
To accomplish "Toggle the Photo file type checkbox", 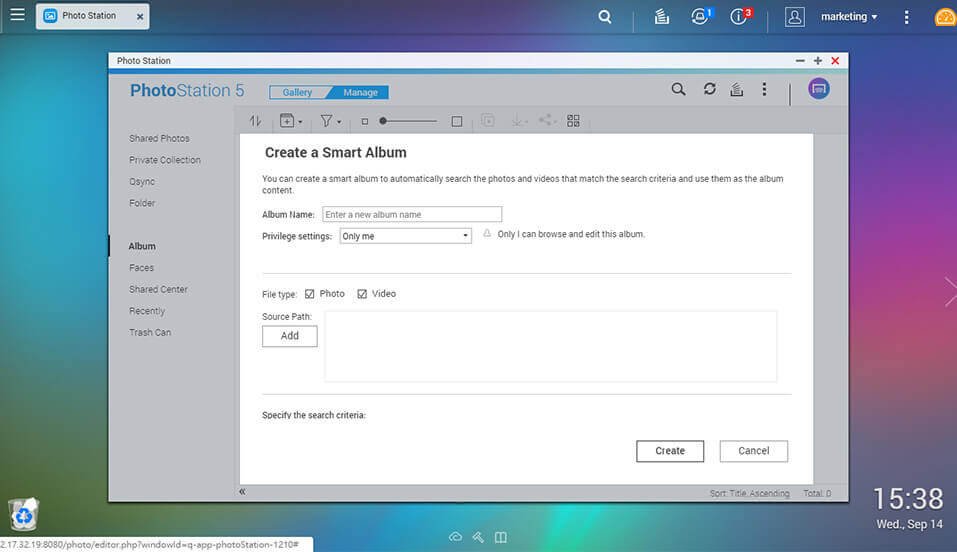I will [309, 294].
